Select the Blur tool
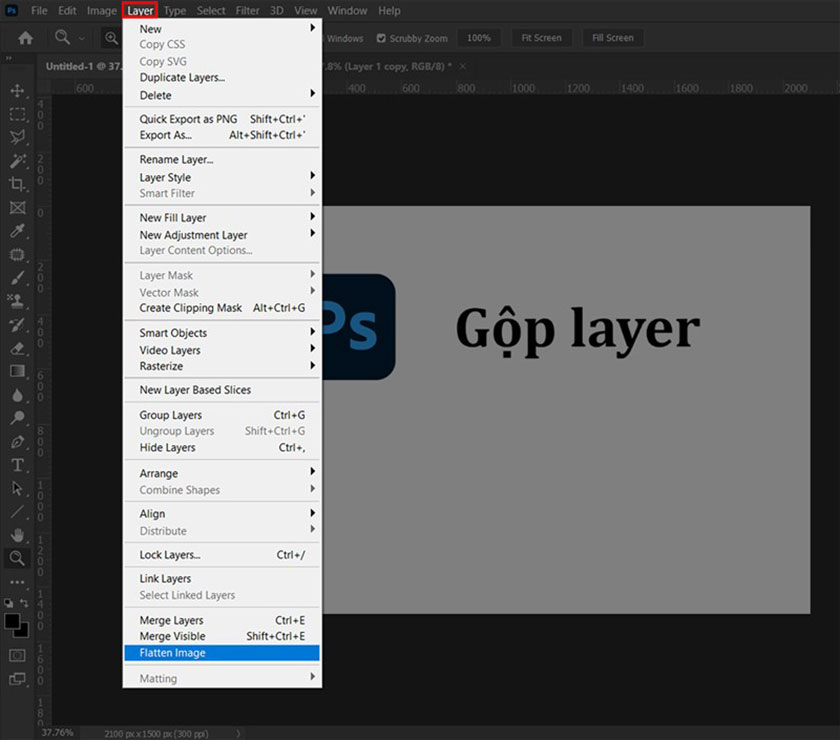This screenshot has height=740, width=840. coord(17,395)
